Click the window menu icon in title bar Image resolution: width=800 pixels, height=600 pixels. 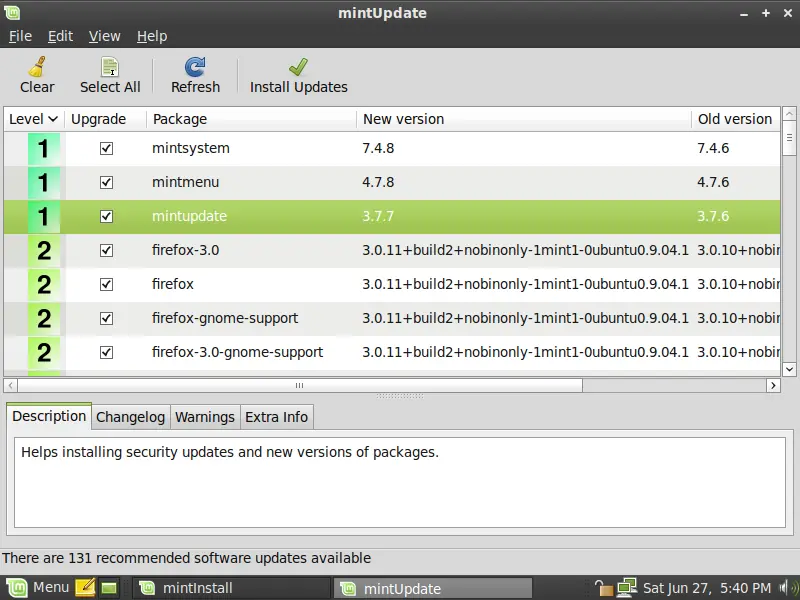[12, 12]
